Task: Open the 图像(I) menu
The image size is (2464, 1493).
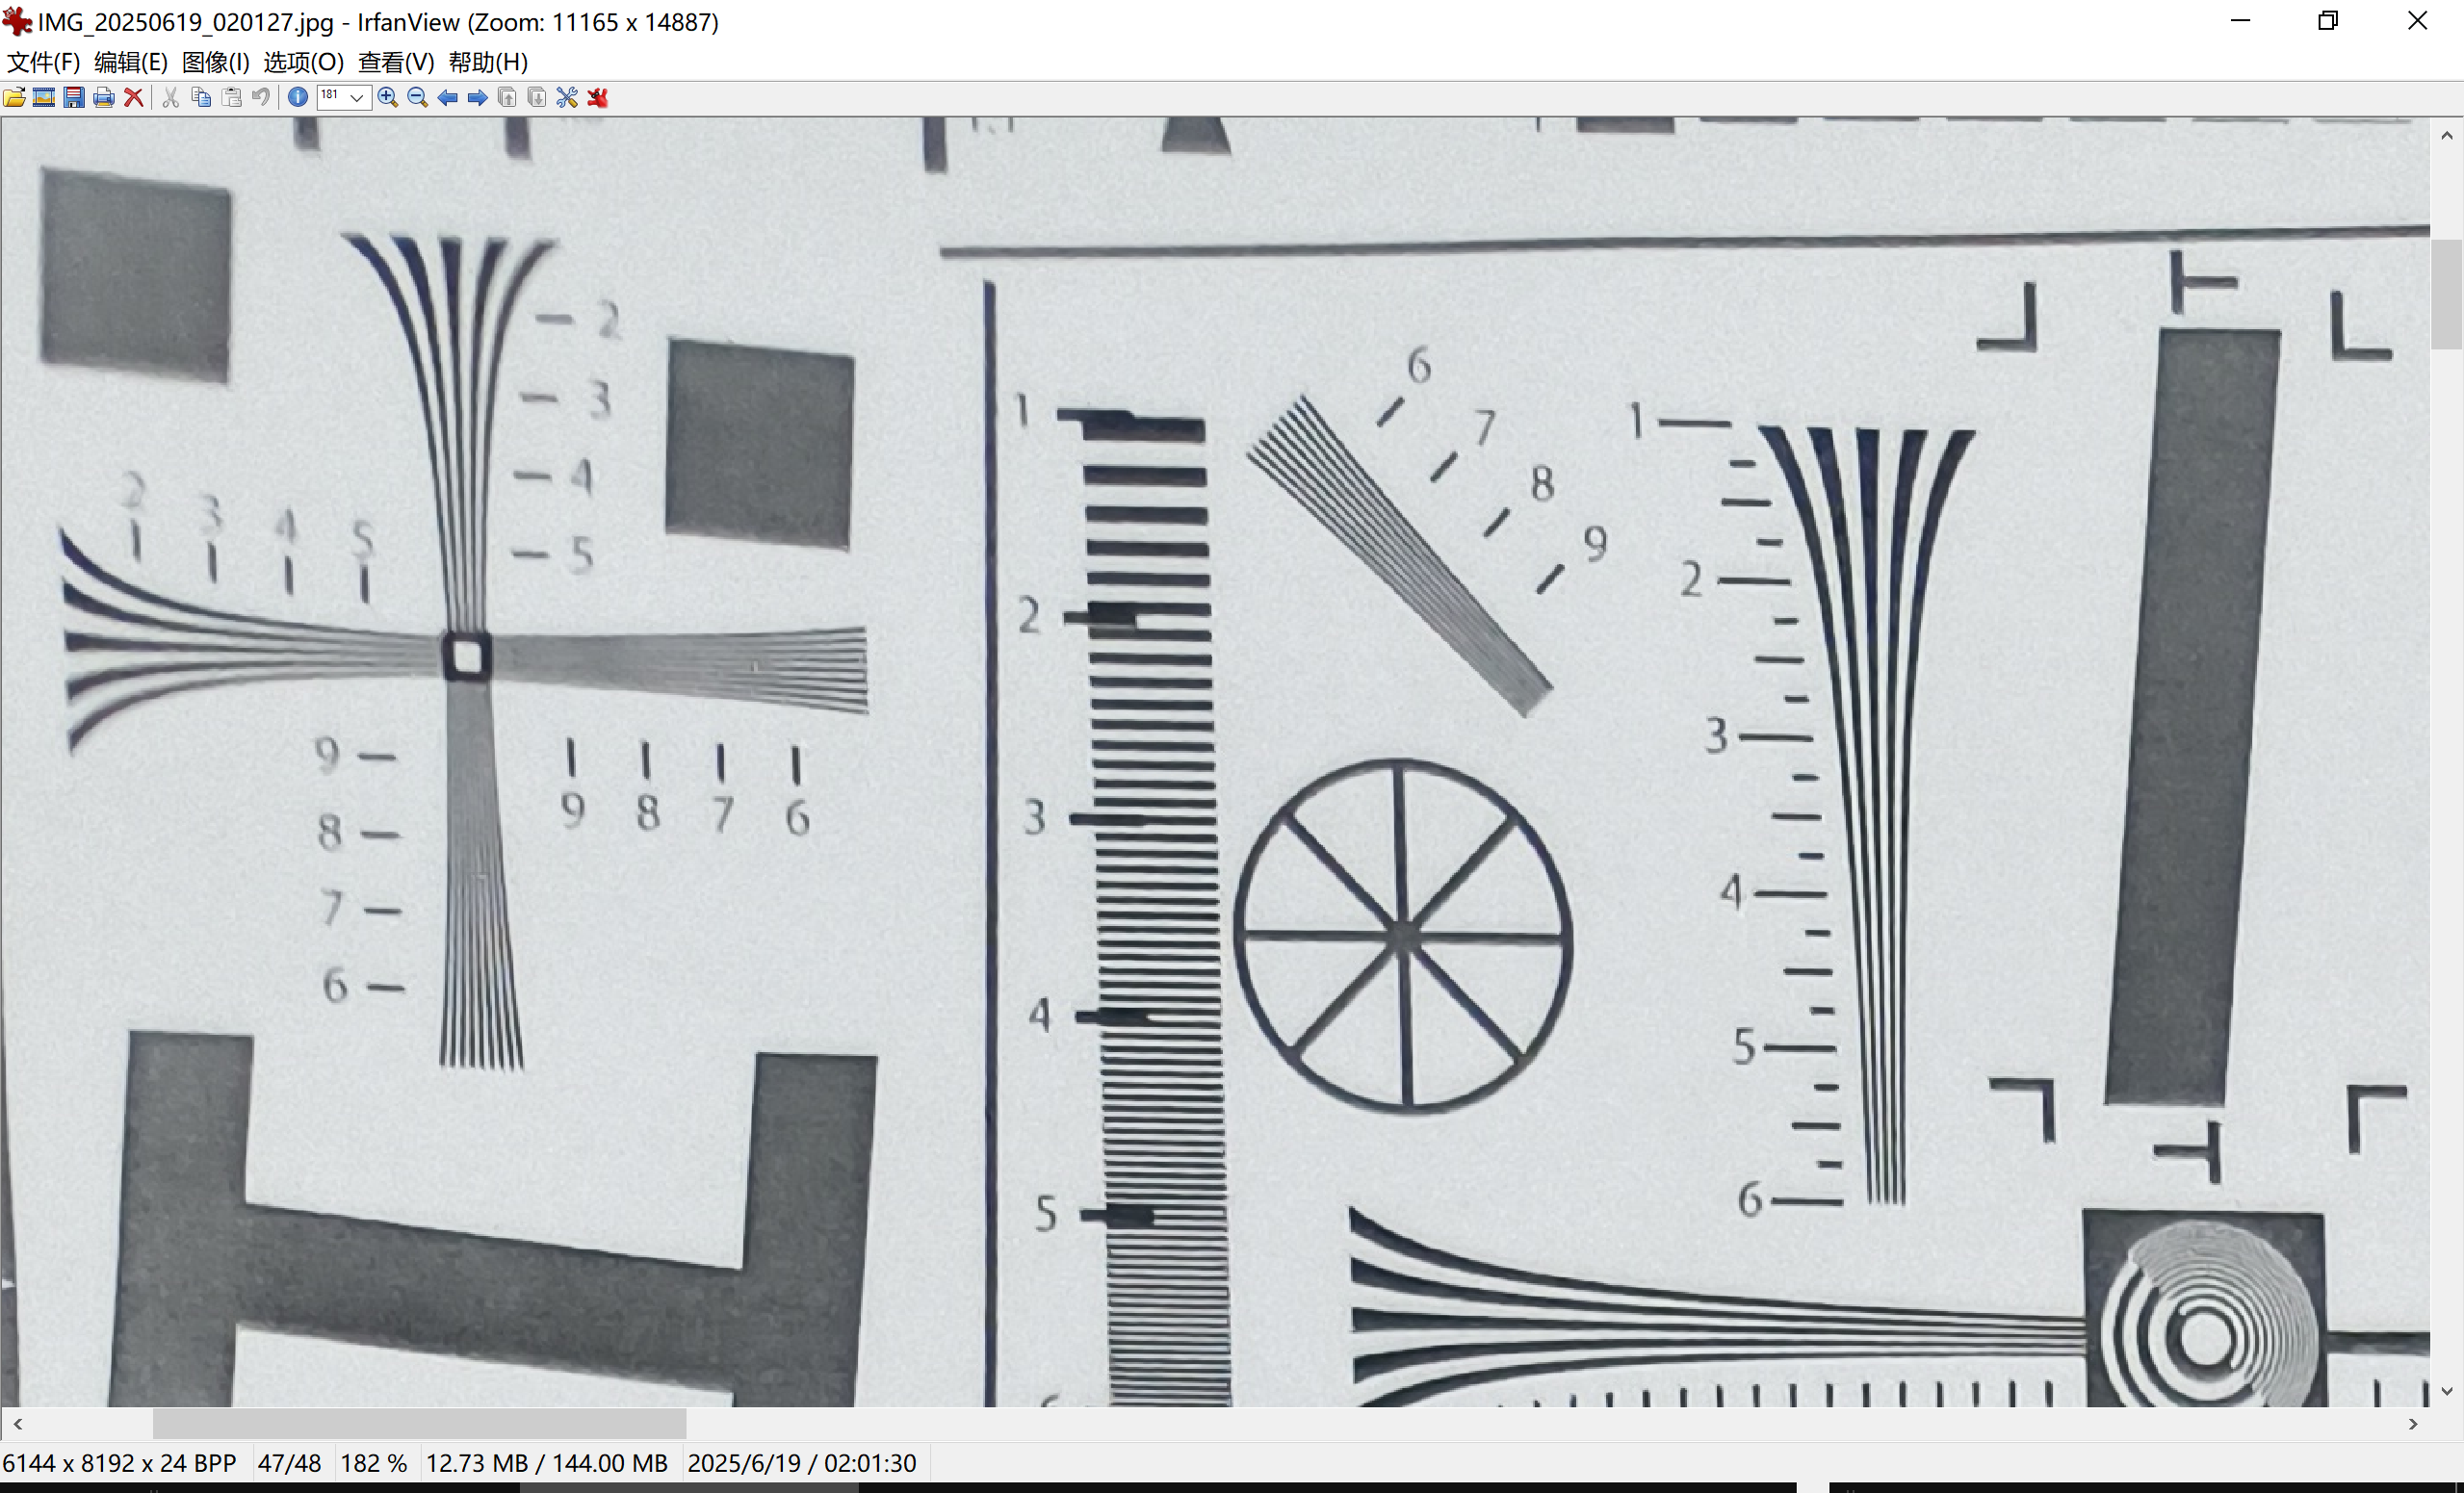Action: tap(215, 62)
